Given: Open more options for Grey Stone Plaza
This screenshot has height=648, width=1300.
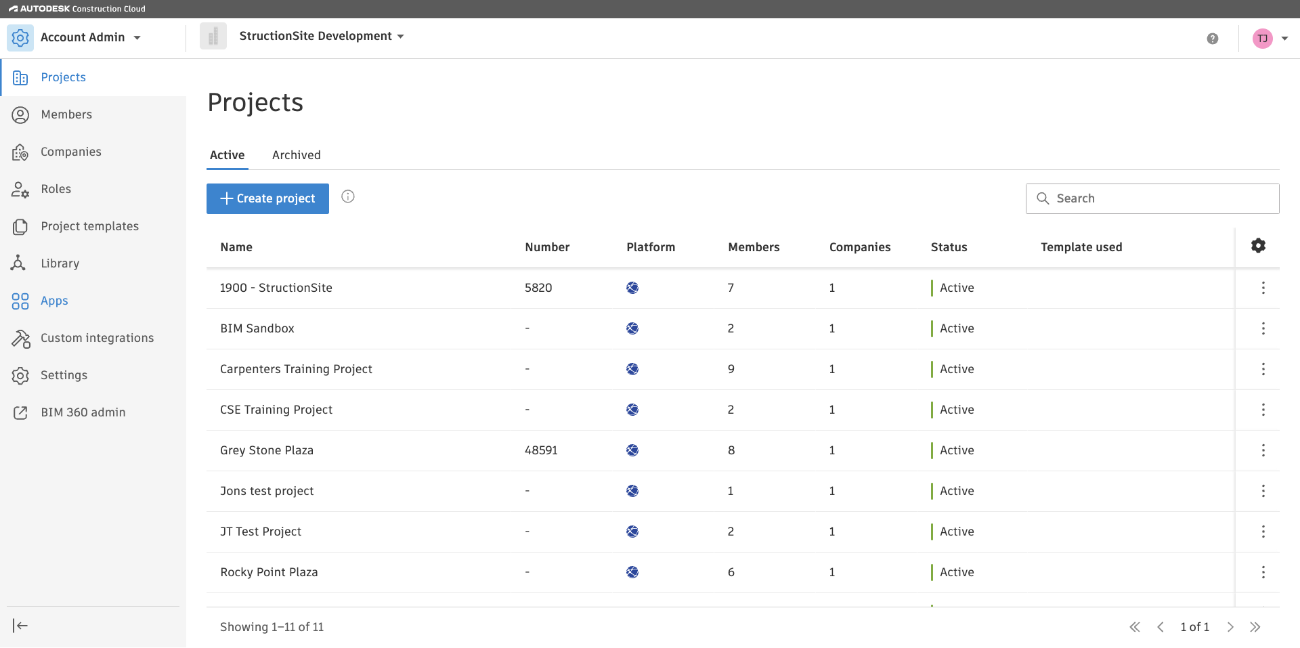Looking at the screenshot, I should click(1263, 451).
